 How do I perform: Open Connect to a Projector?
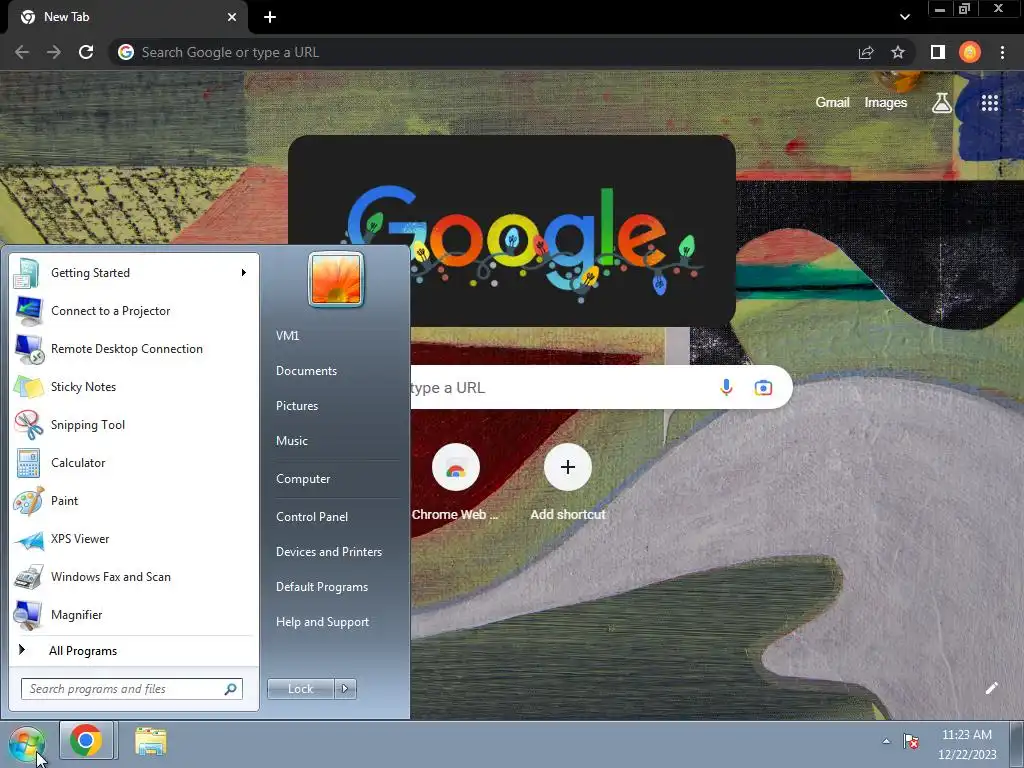[x=135, y=311]
